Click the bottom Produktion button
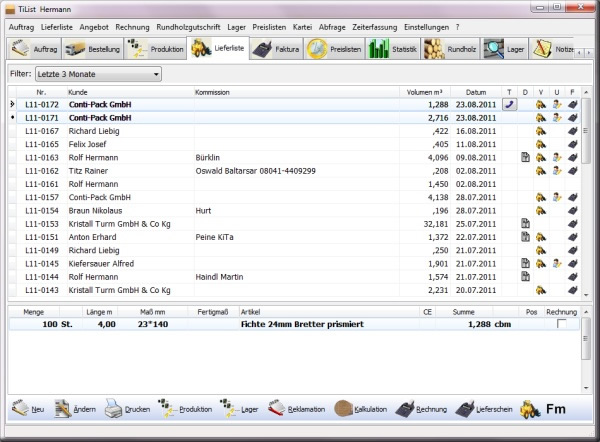The height and width of the screenshot is (442, 600). 185,409
